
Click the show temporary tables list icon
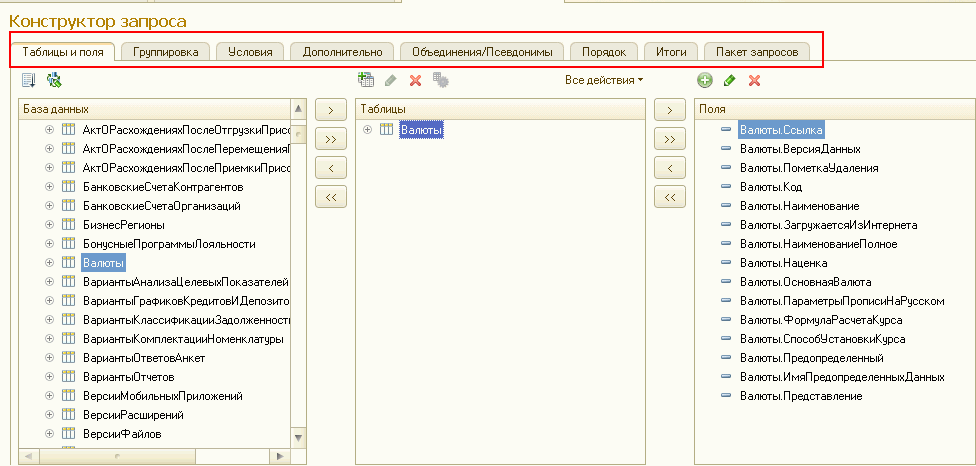tap(29, 80)
